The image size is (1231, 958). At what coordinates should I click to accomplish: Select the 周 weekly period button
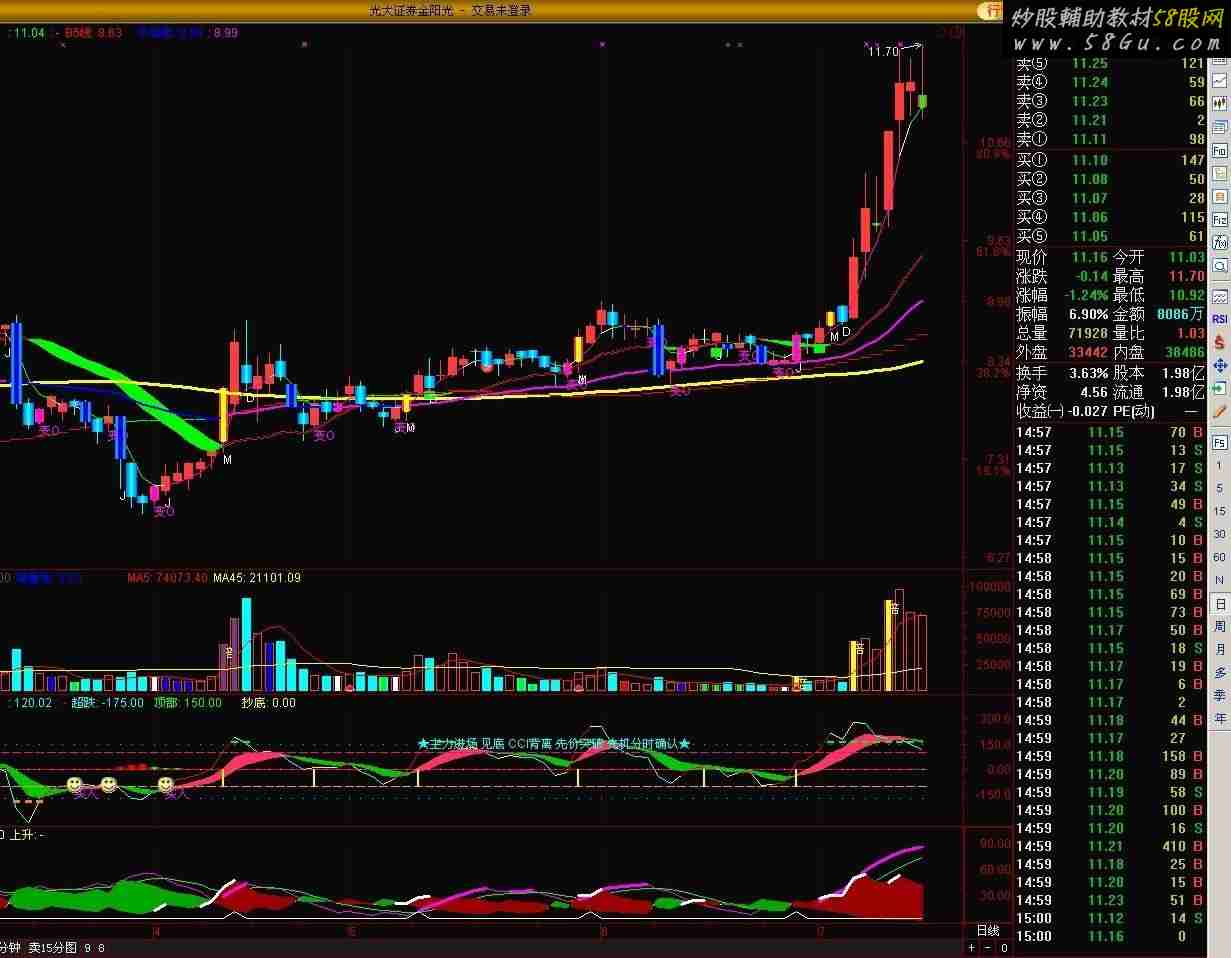1220,627
